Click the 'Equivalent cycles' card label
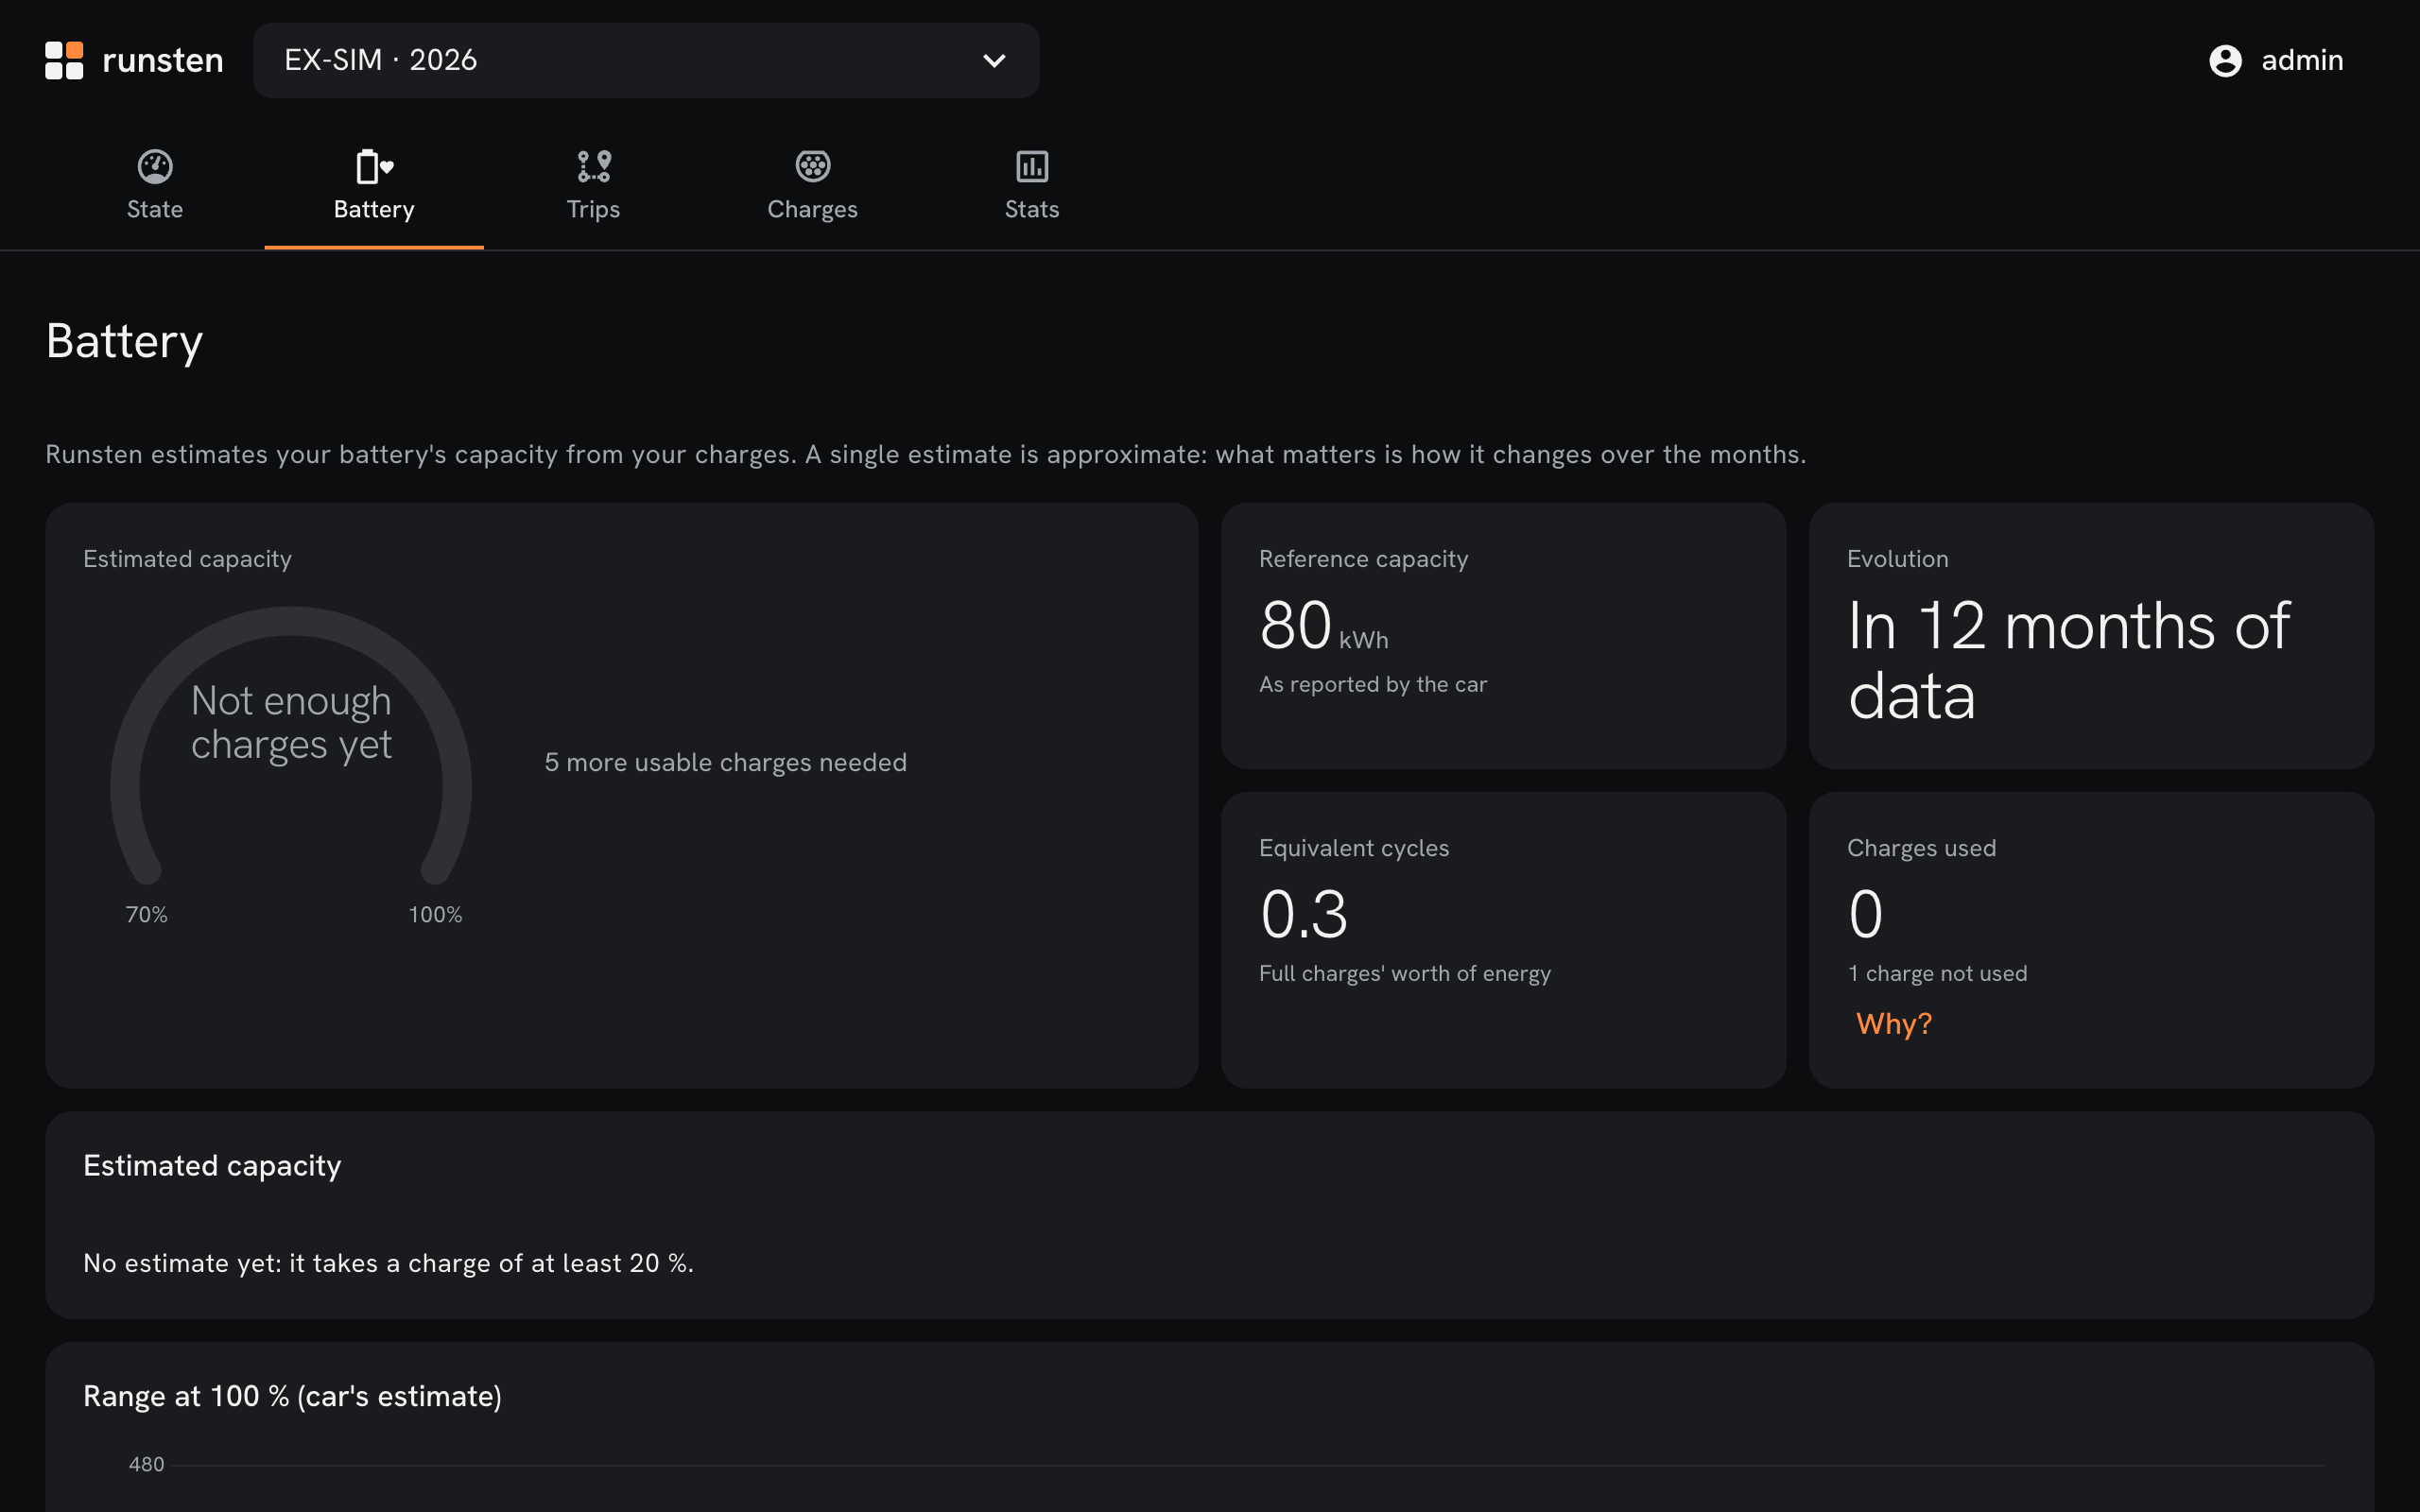This screenshot has width=2420, height=1512. [1354, 848]
